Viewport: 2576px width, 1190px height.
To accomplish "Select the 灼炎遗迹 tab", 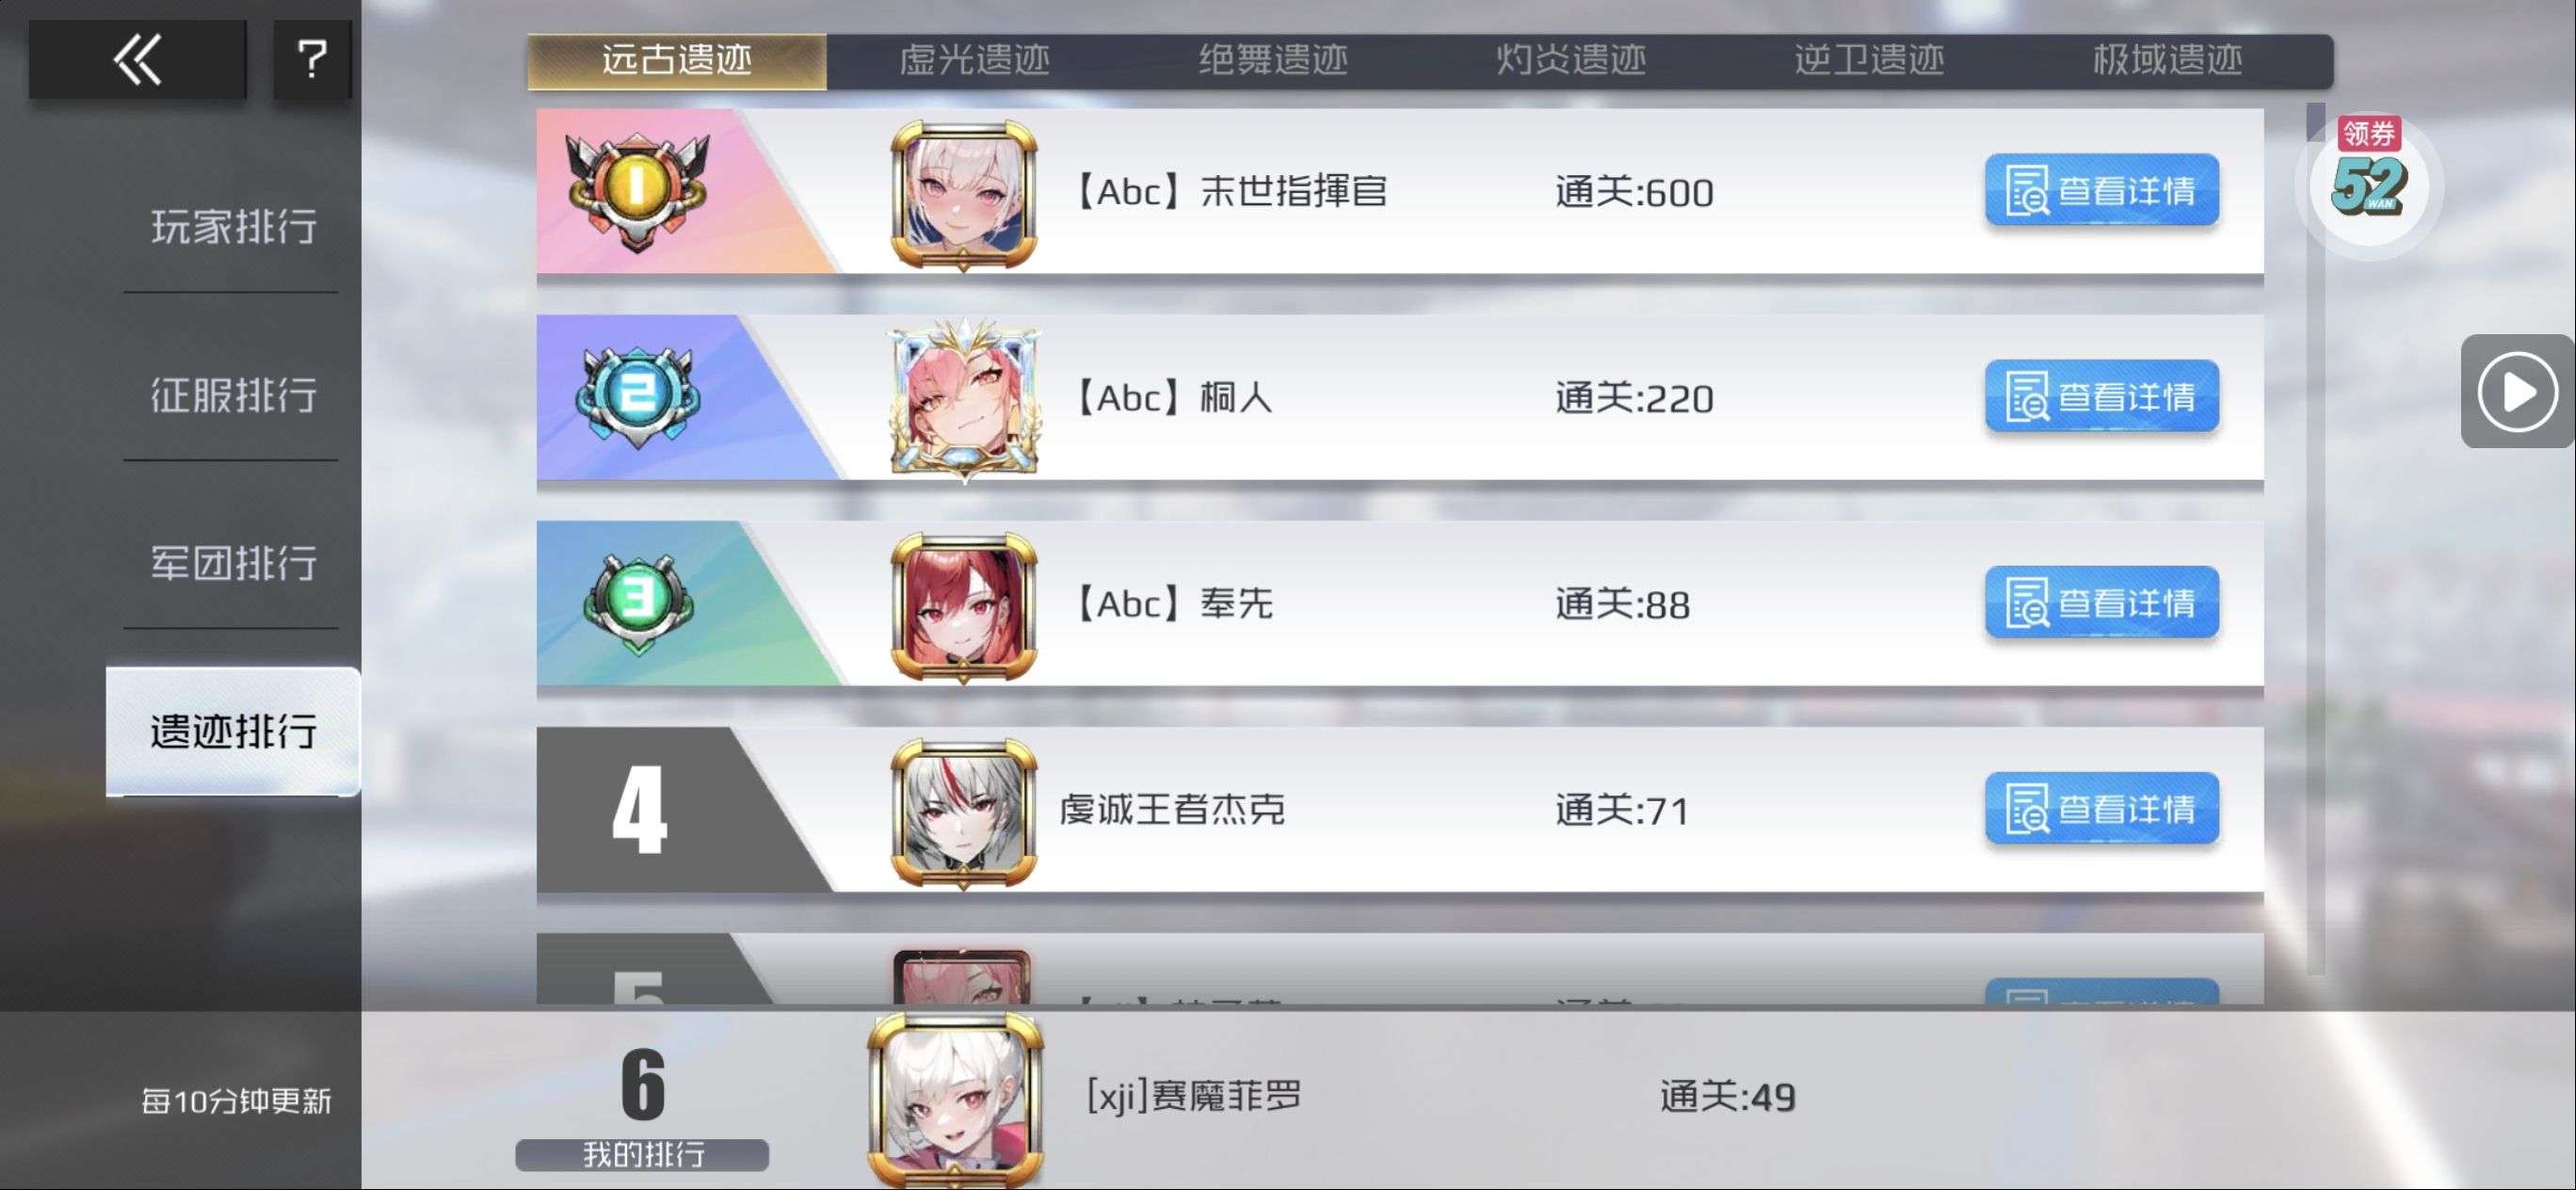I will [x=1571, y=60].
